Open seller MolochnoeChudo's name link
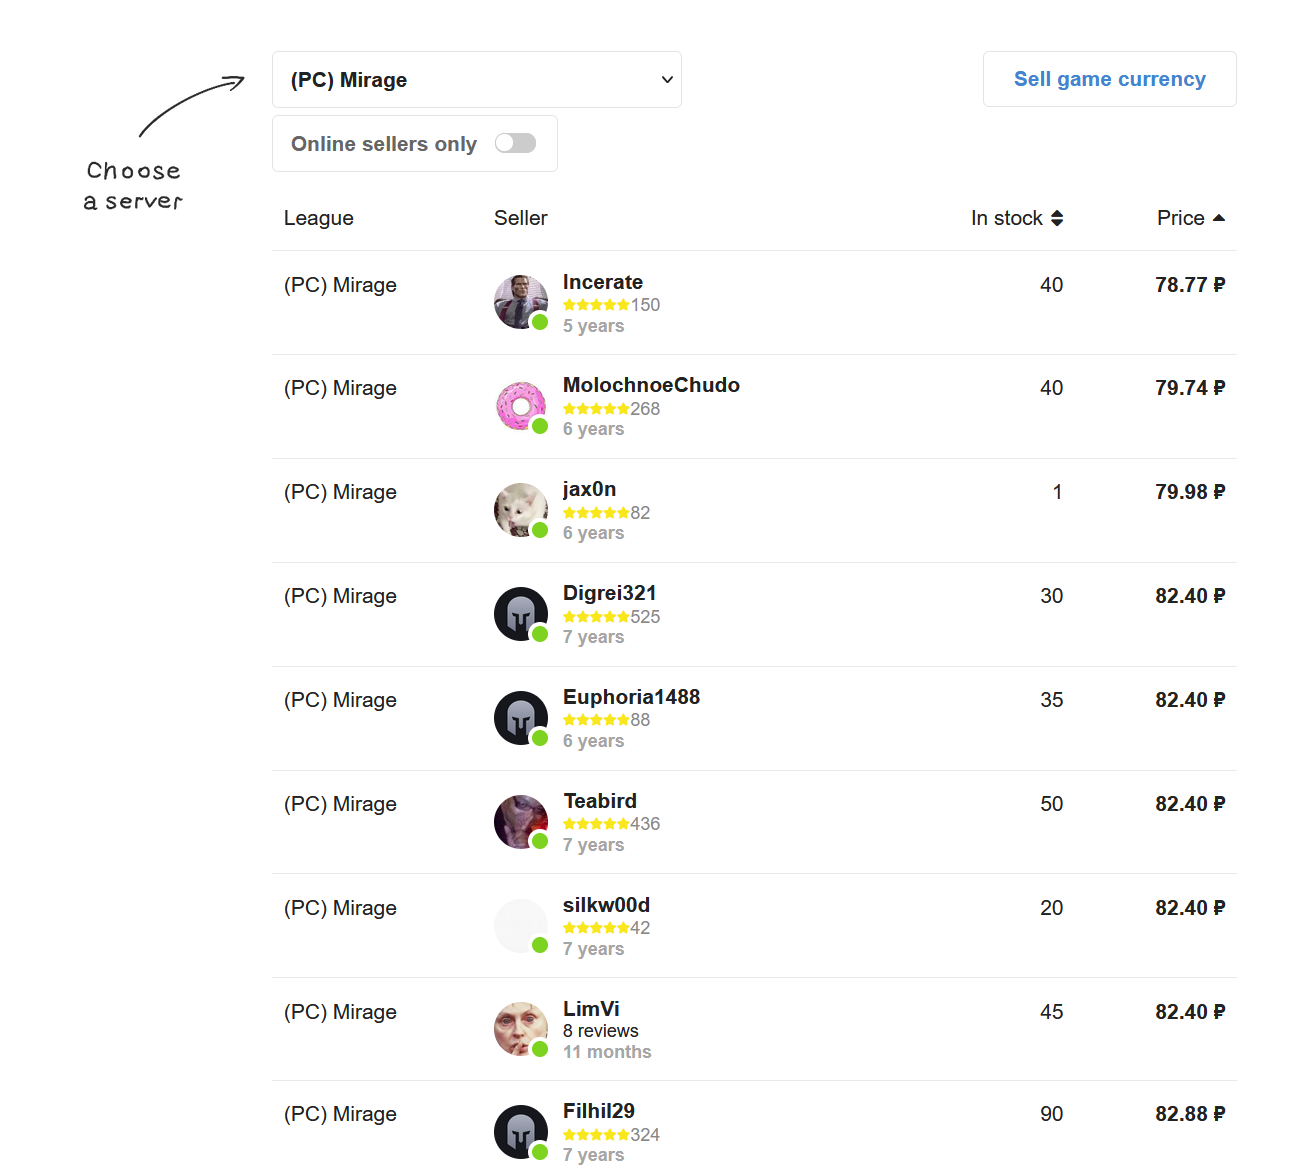 (651, 385)
